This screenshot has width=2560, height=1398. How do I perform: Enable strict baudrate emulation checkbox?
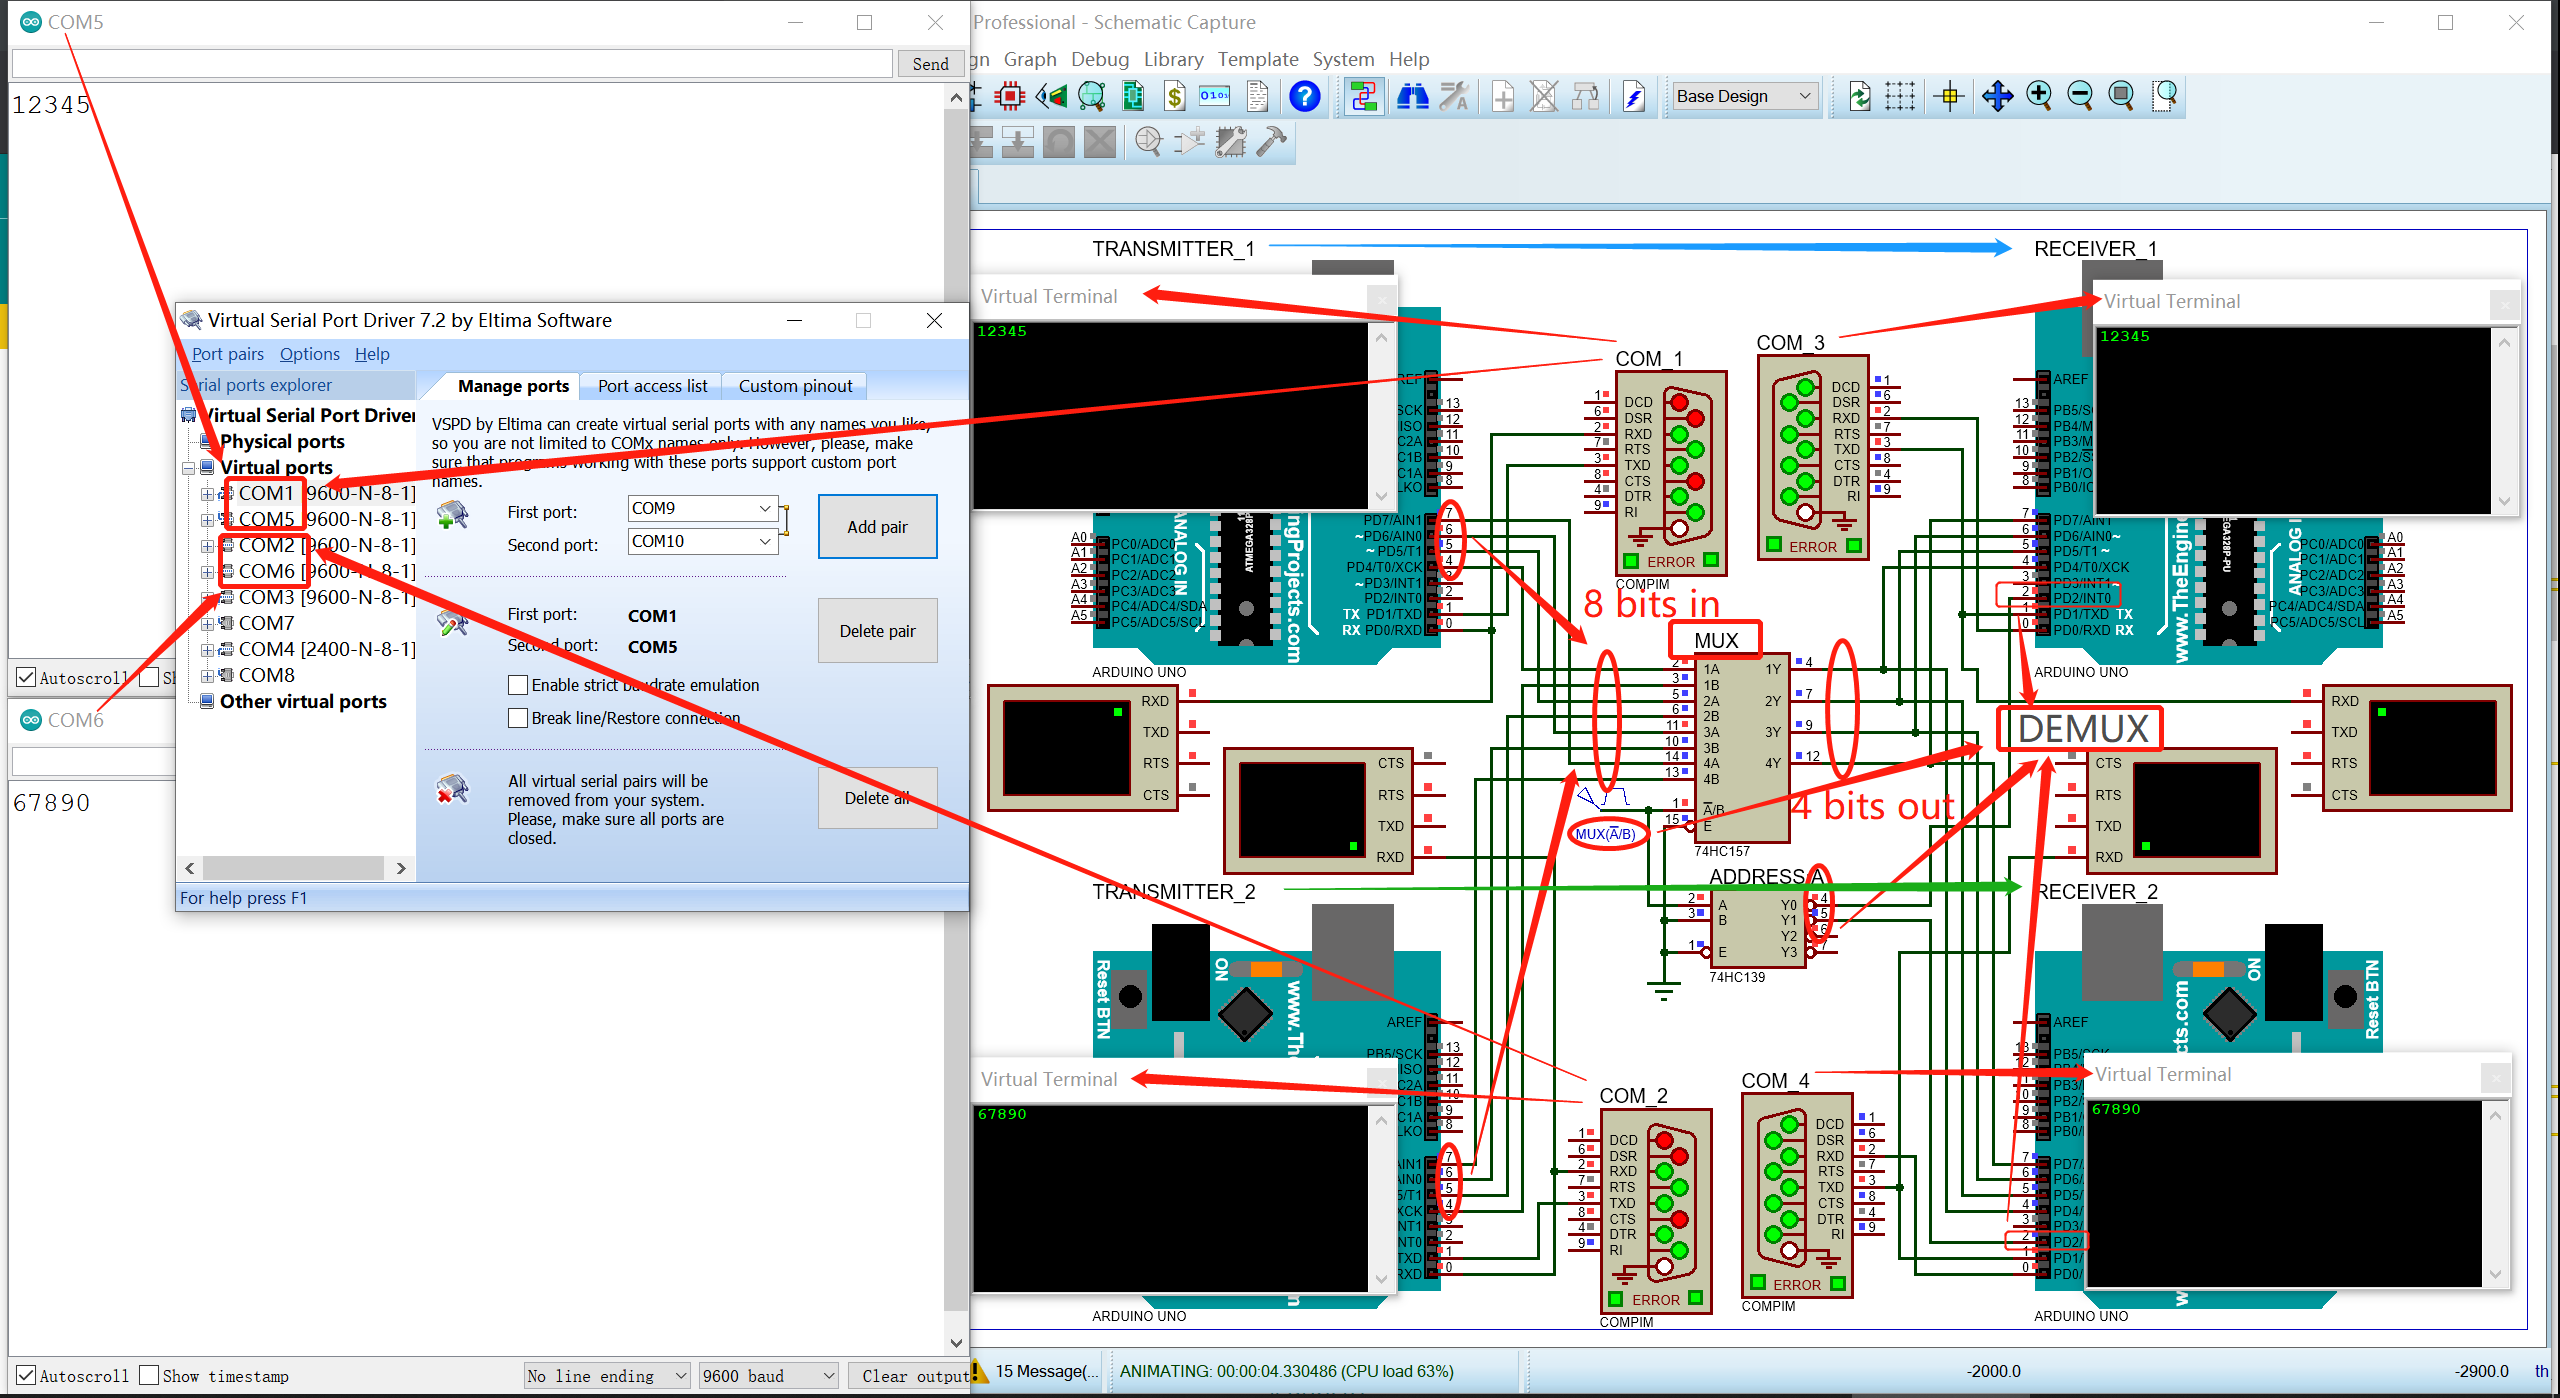tap(518, 685)
